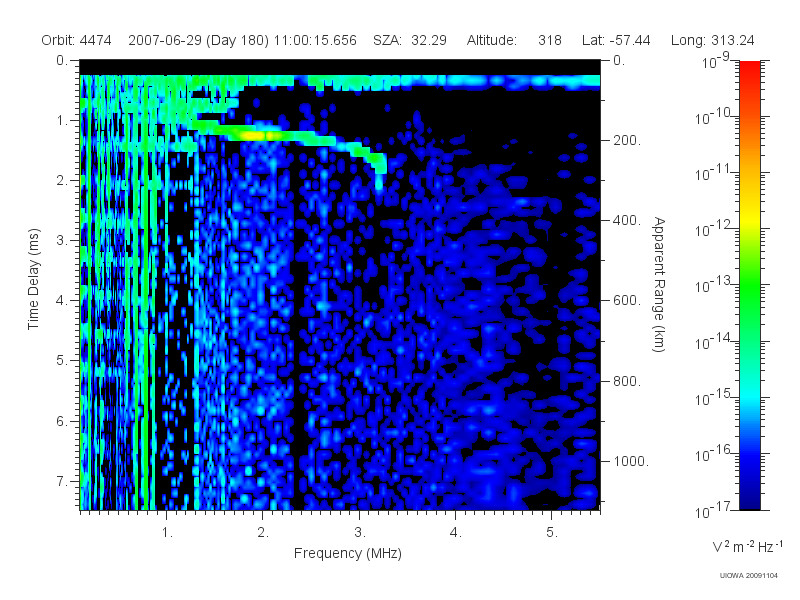Click the '7.' time delay tick label
This screenshot has height=600, width=800.
(62, 481)
